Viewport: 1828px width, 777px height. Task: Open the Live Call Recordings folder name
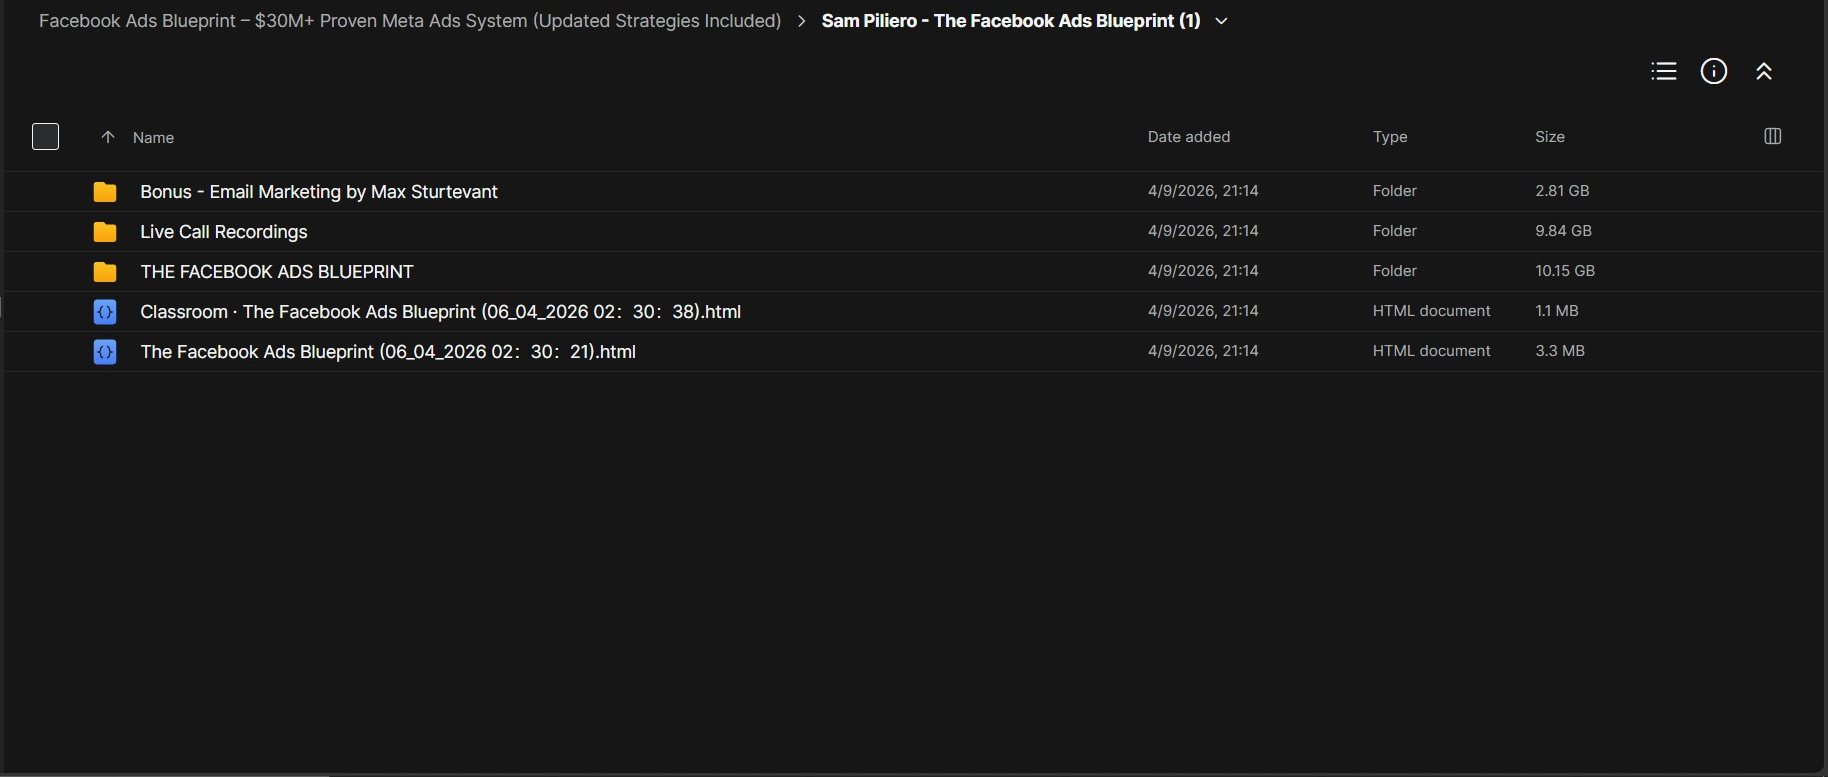coord(224,232)
